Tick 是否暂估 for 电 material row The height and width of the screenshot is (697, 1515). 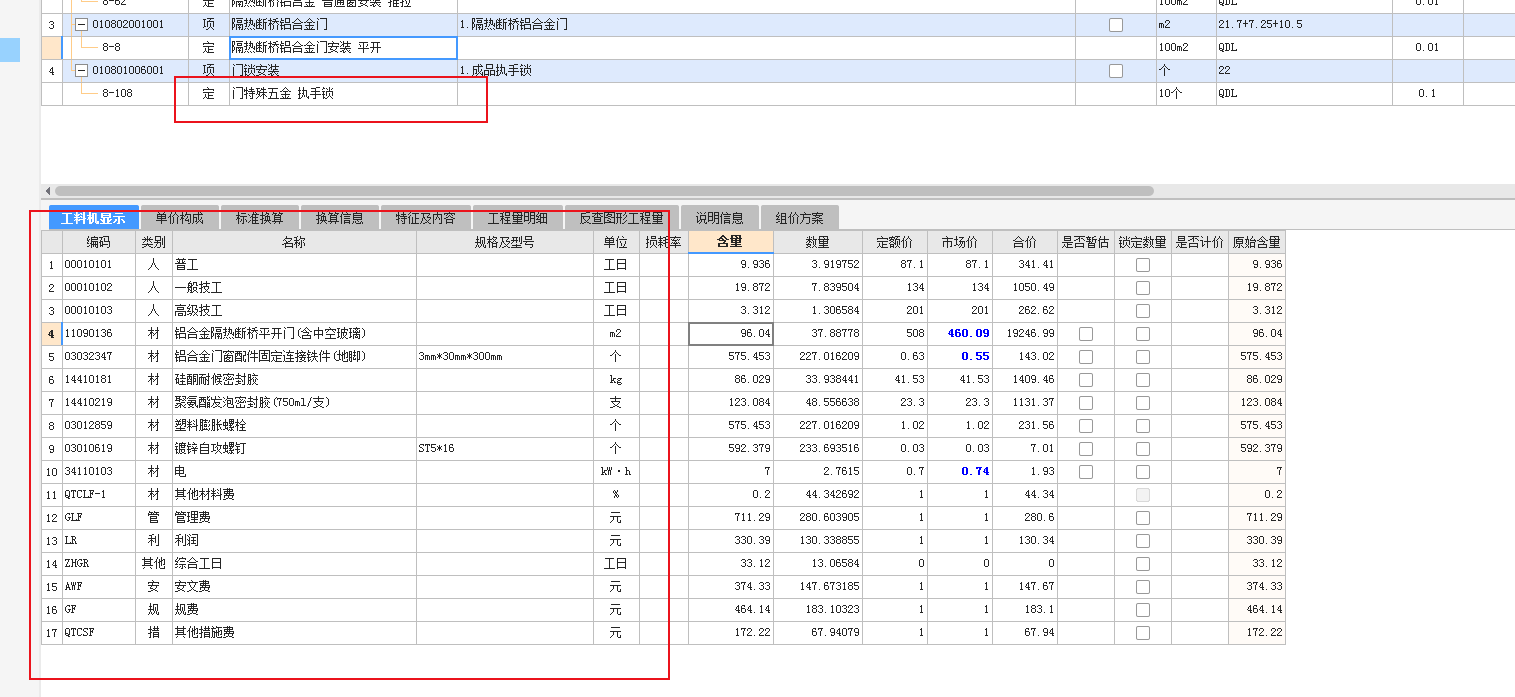1086,472
